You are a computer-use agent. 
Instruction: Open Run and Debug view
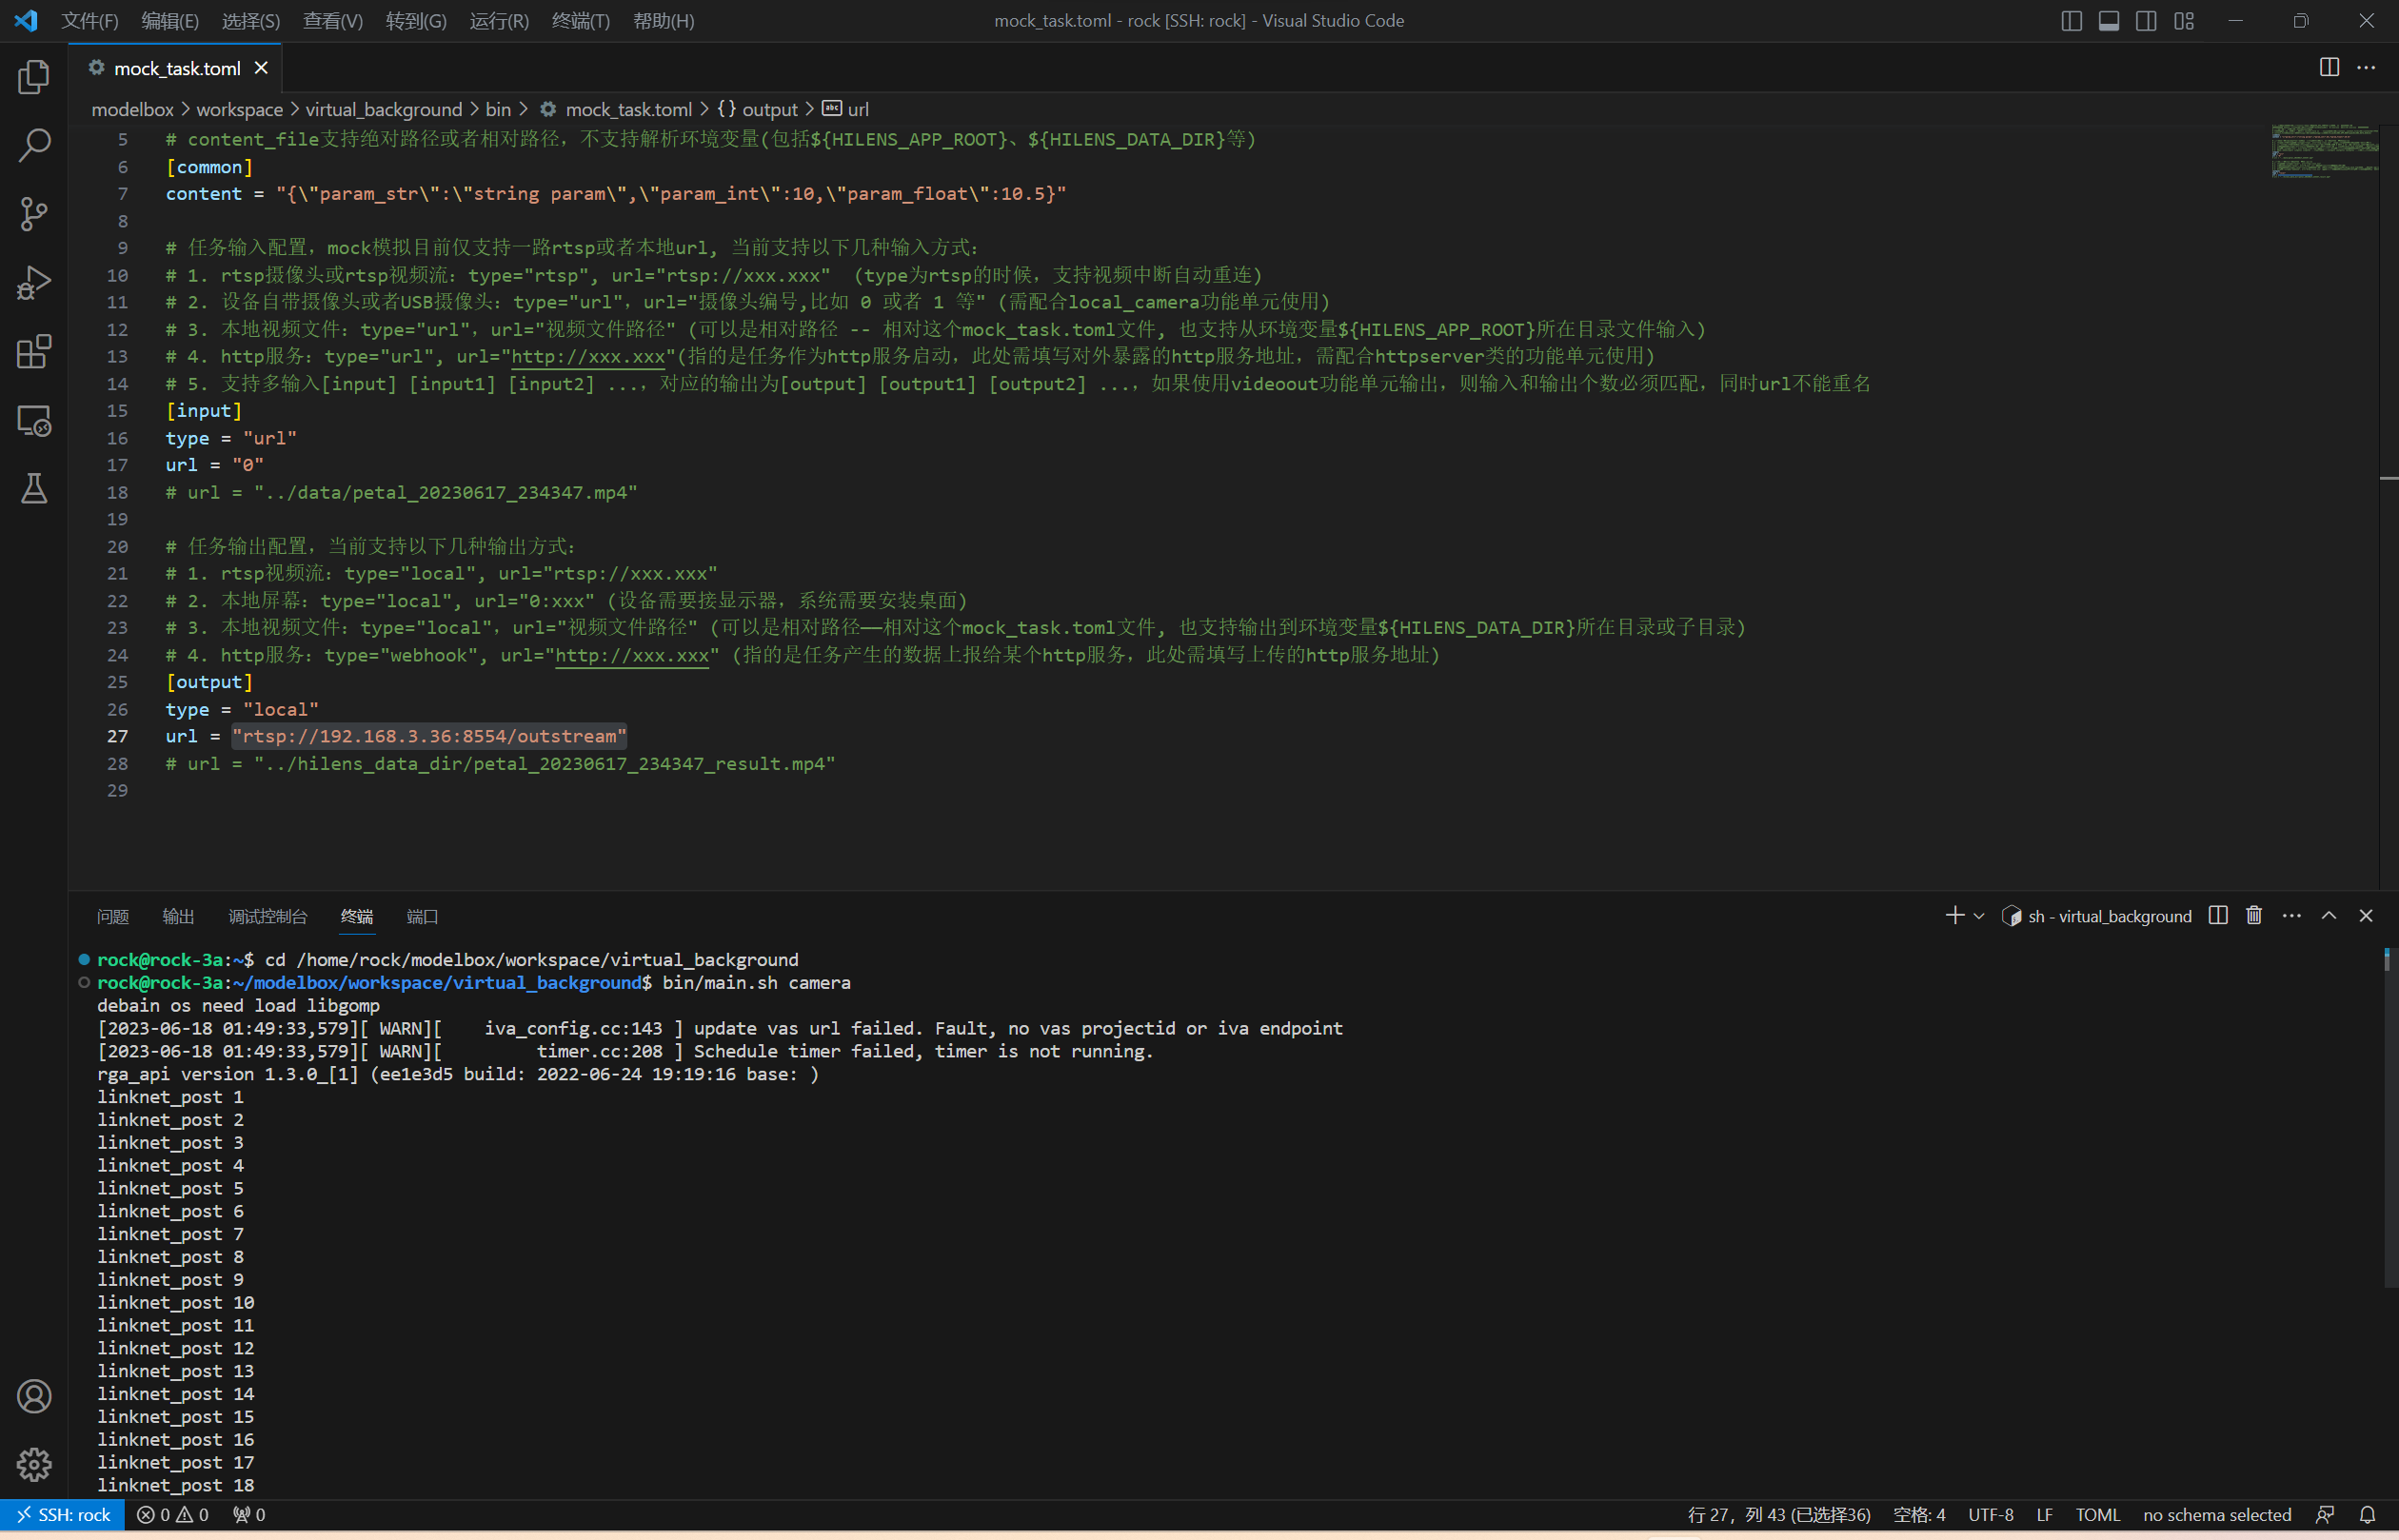tap(34, 283)
